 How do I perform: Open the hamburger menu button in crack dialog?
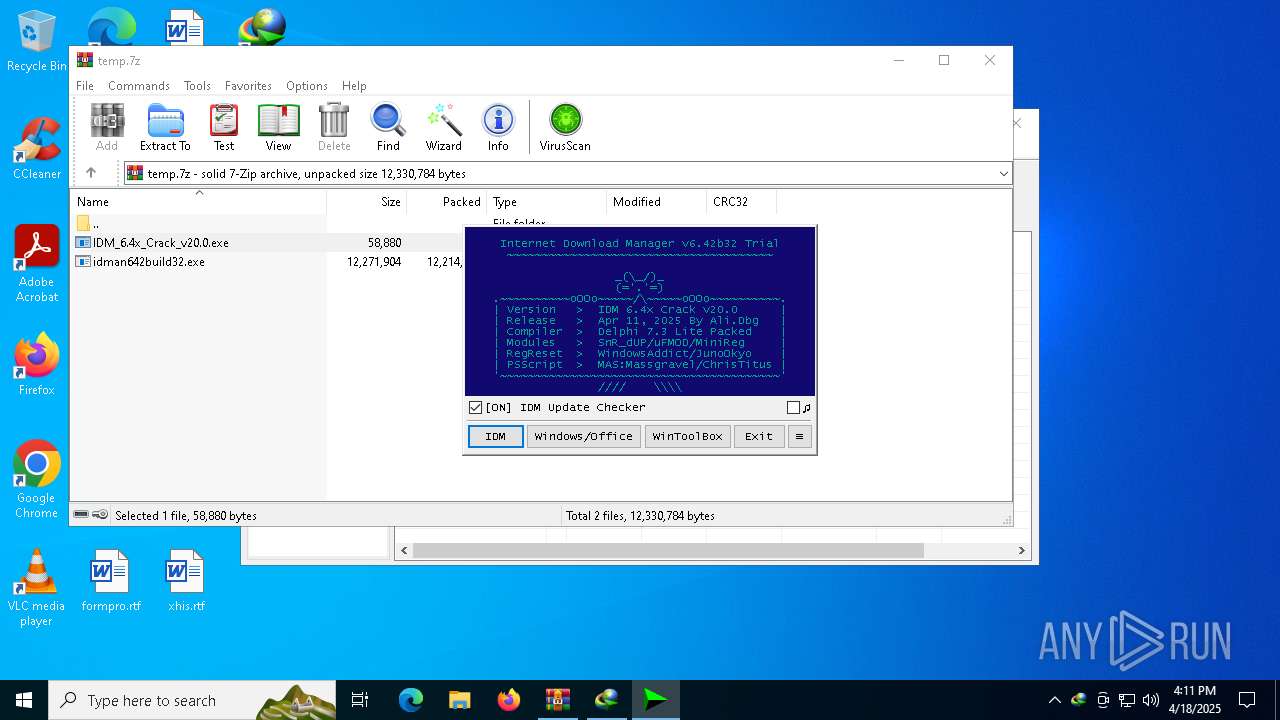point(799,437)
